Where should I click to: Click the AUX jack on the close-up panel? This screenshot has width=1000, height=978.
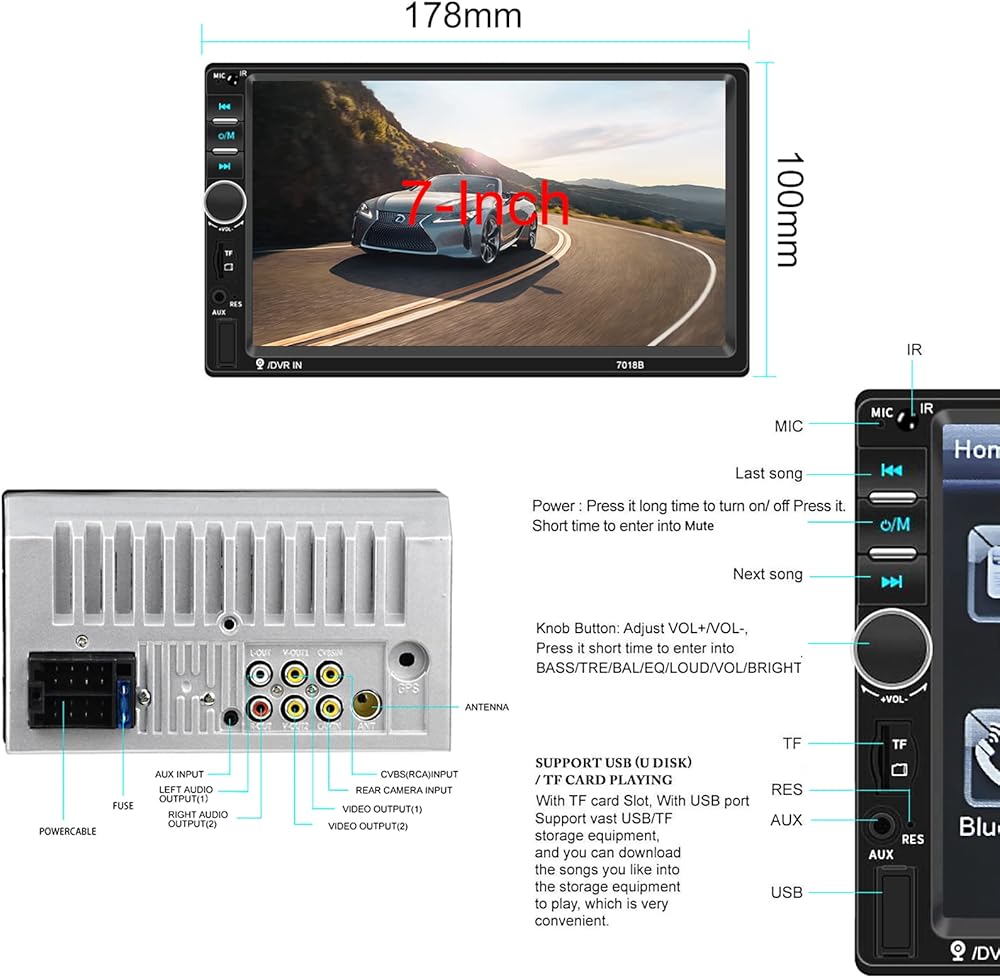click(x=882, y=825)
